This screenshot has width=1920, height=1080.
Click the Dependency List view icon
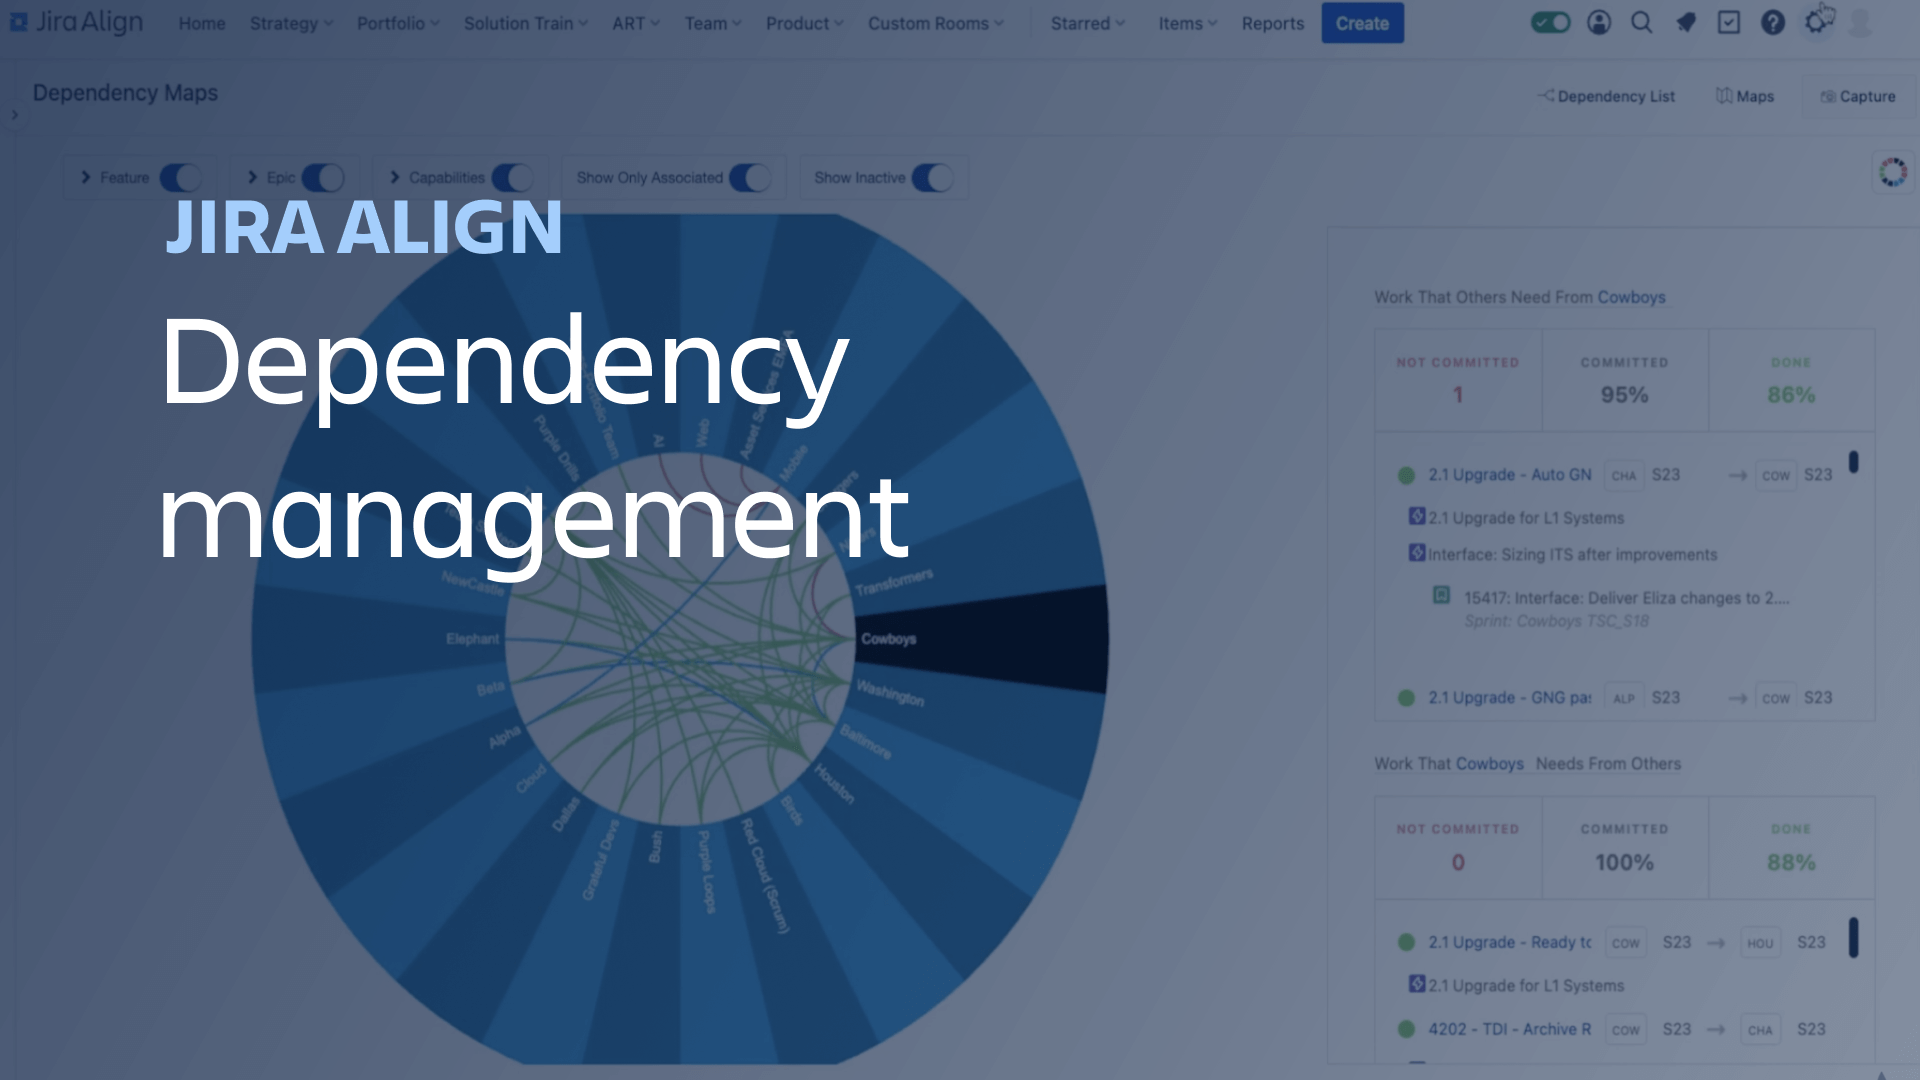[x=1604, y=95]
